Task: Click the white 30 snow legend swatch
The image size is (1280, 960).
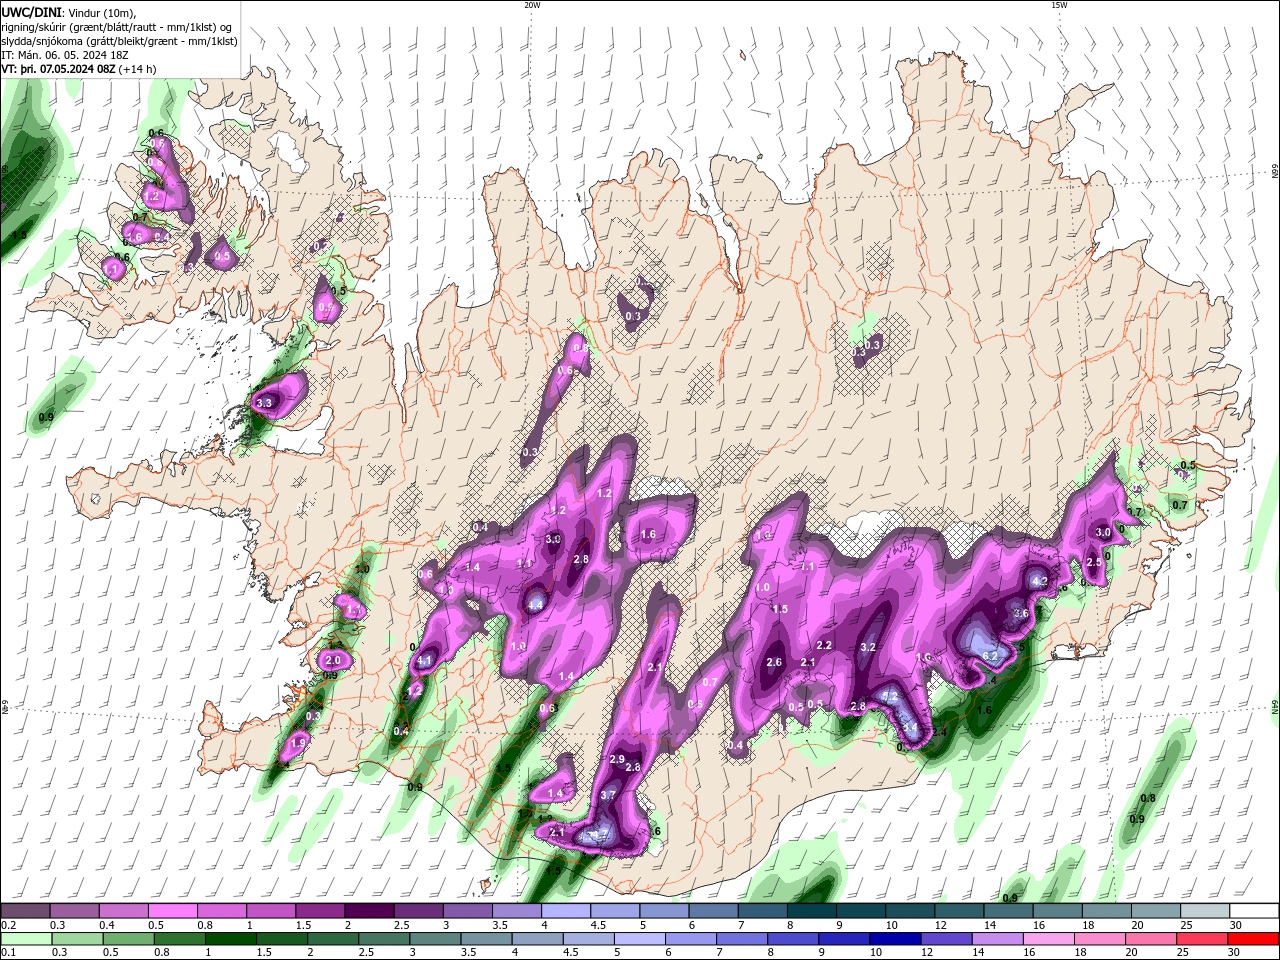Action: (1255, 911)
